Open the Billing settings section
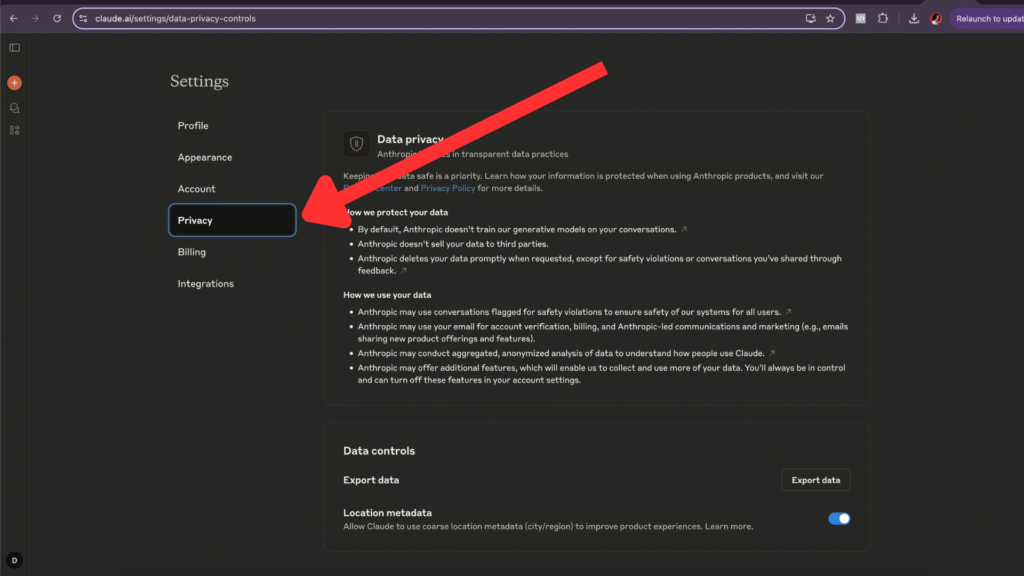Image resolution: width=1024 pixels, height=576 pixels. pyautogui.click(x=232, y=252)
